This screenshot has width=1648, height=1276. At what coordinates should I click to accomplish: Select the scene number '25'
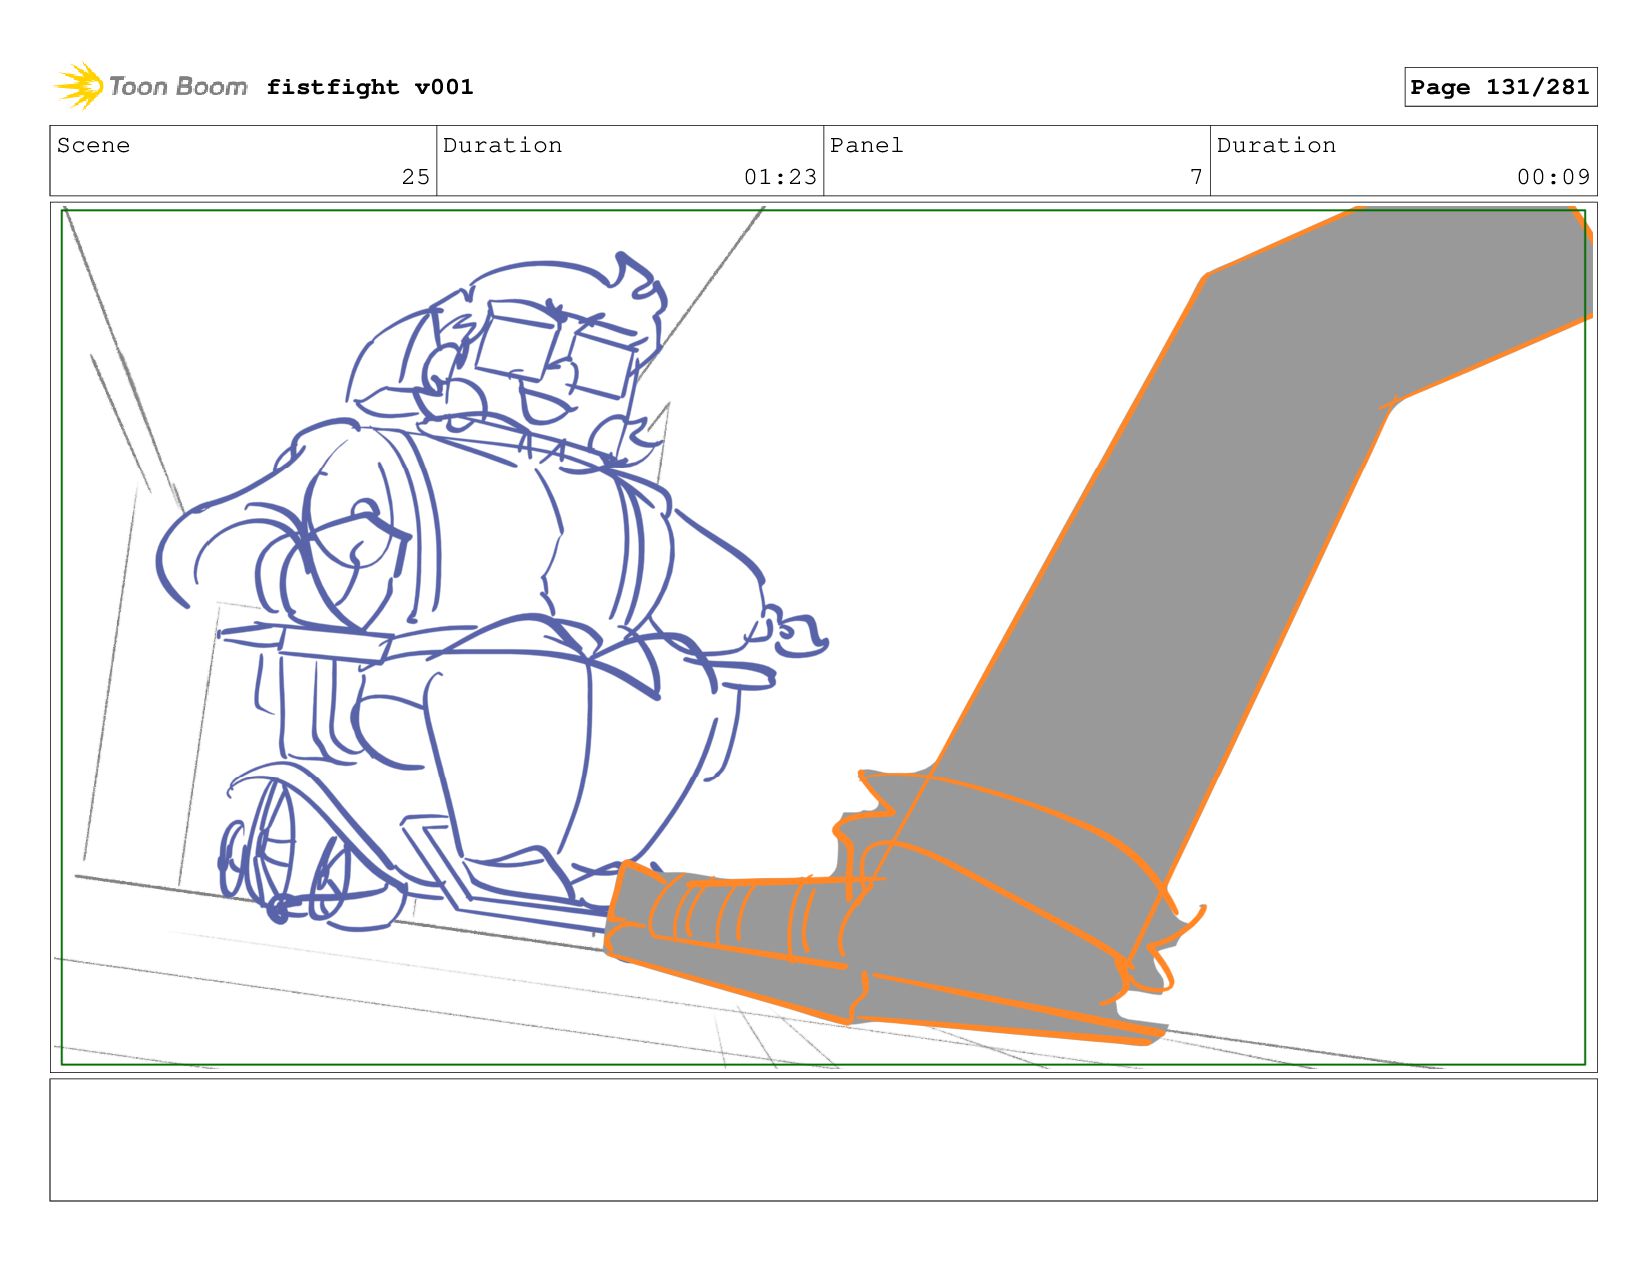tap(416, 177)
